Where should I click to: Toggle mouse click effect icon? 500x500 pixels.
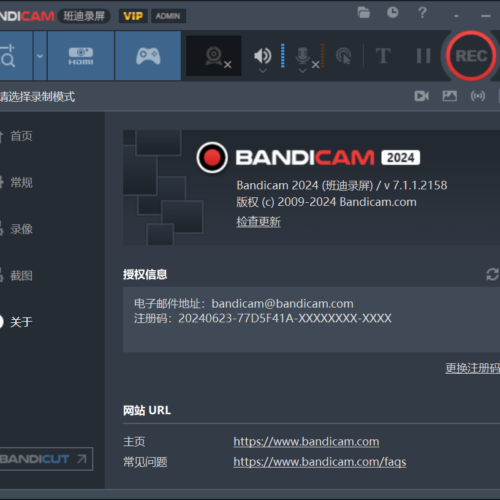pyautogui.click(x=343, y=56)
